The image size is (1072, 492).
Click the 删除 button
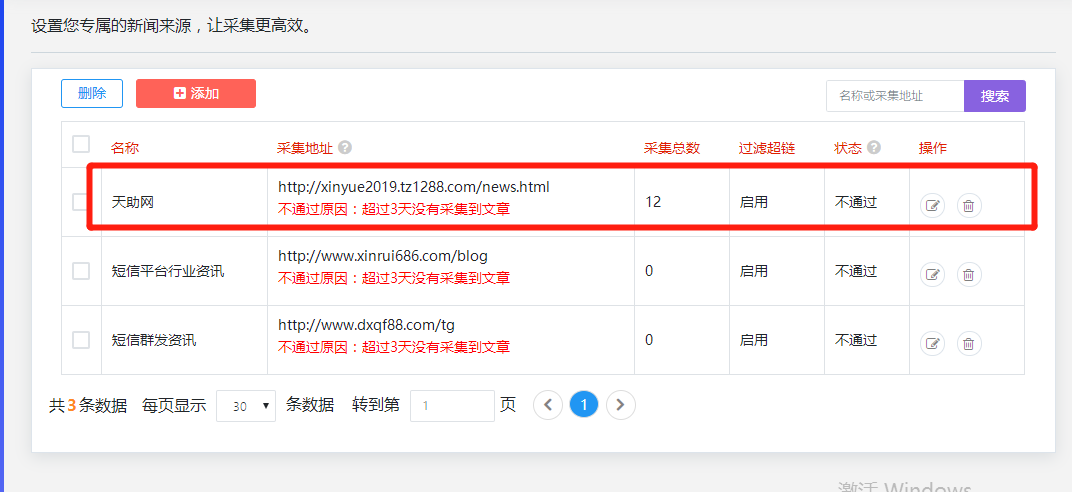click(92, 93)
